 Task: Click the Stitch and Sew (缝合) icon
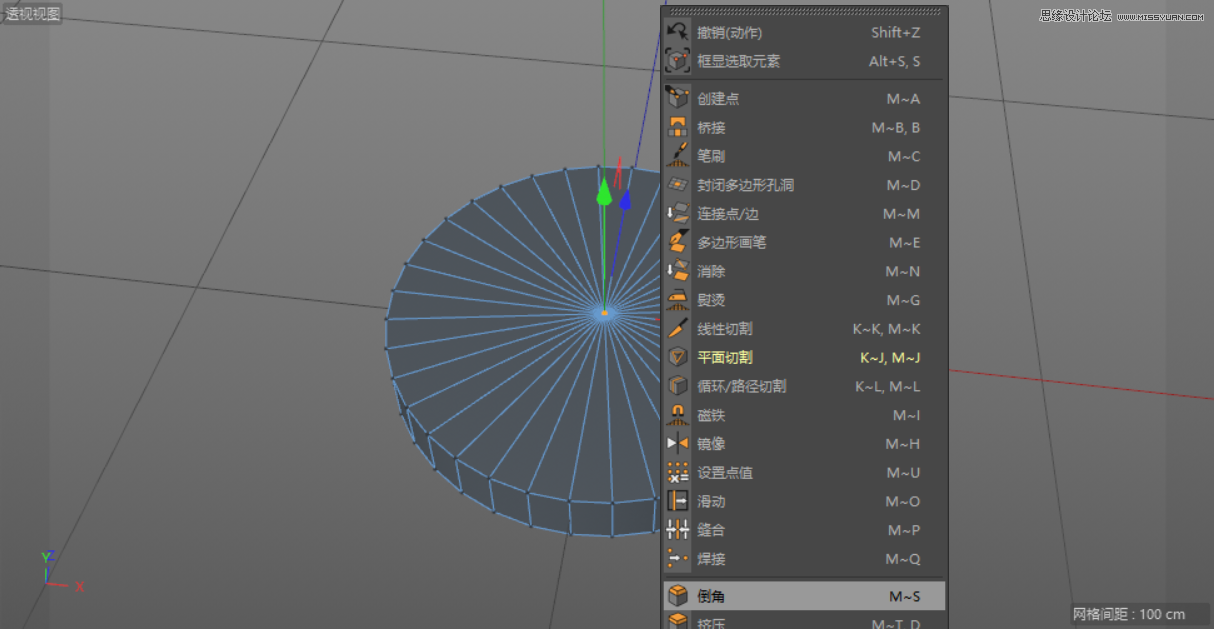[x=678, y=530]
